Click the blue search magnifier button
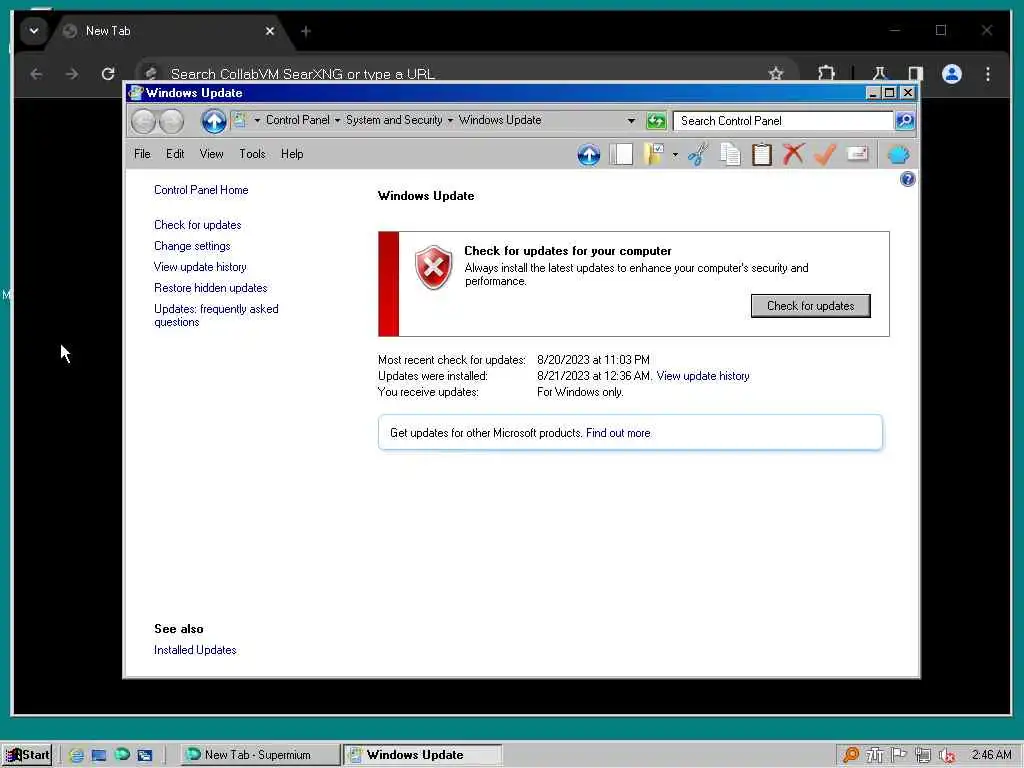The image size is (1024, 768). [905, 121]
